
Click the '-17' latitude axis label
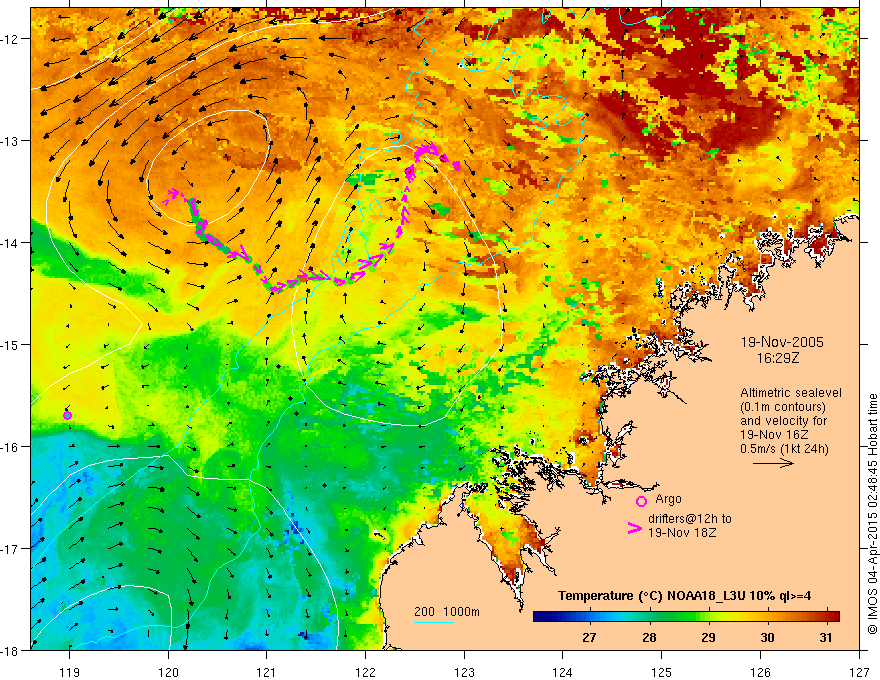point(12,548)
